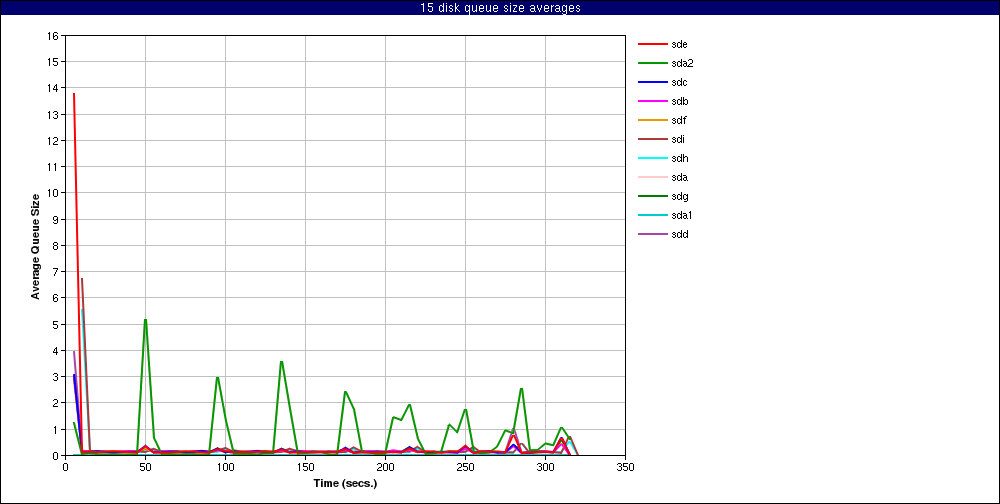Click the x-axis tick label 100

(x=225, y=467)
